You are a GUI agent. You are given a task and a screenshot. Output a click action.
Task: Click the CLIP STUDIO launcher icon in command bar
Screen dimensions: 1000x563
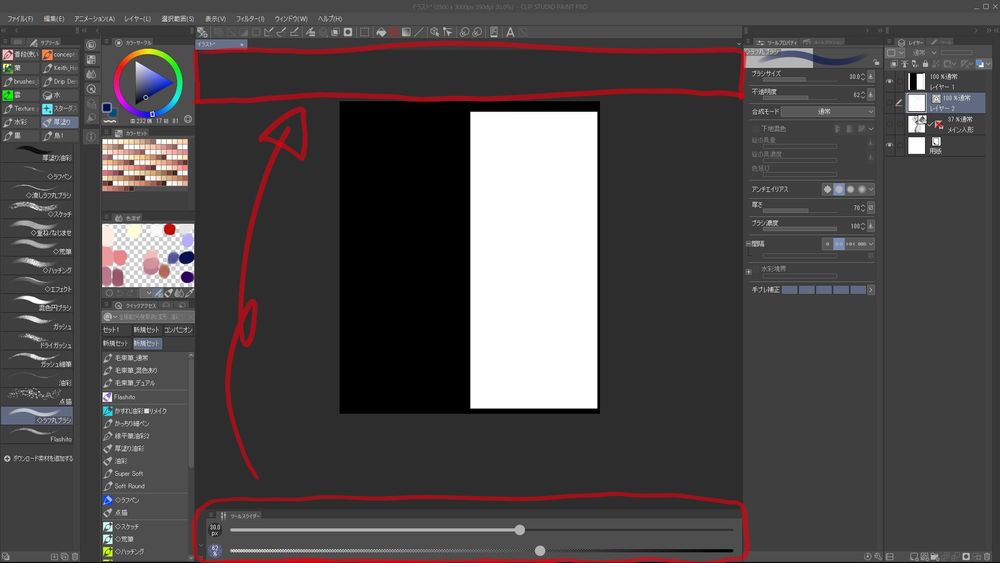(202, 32)
